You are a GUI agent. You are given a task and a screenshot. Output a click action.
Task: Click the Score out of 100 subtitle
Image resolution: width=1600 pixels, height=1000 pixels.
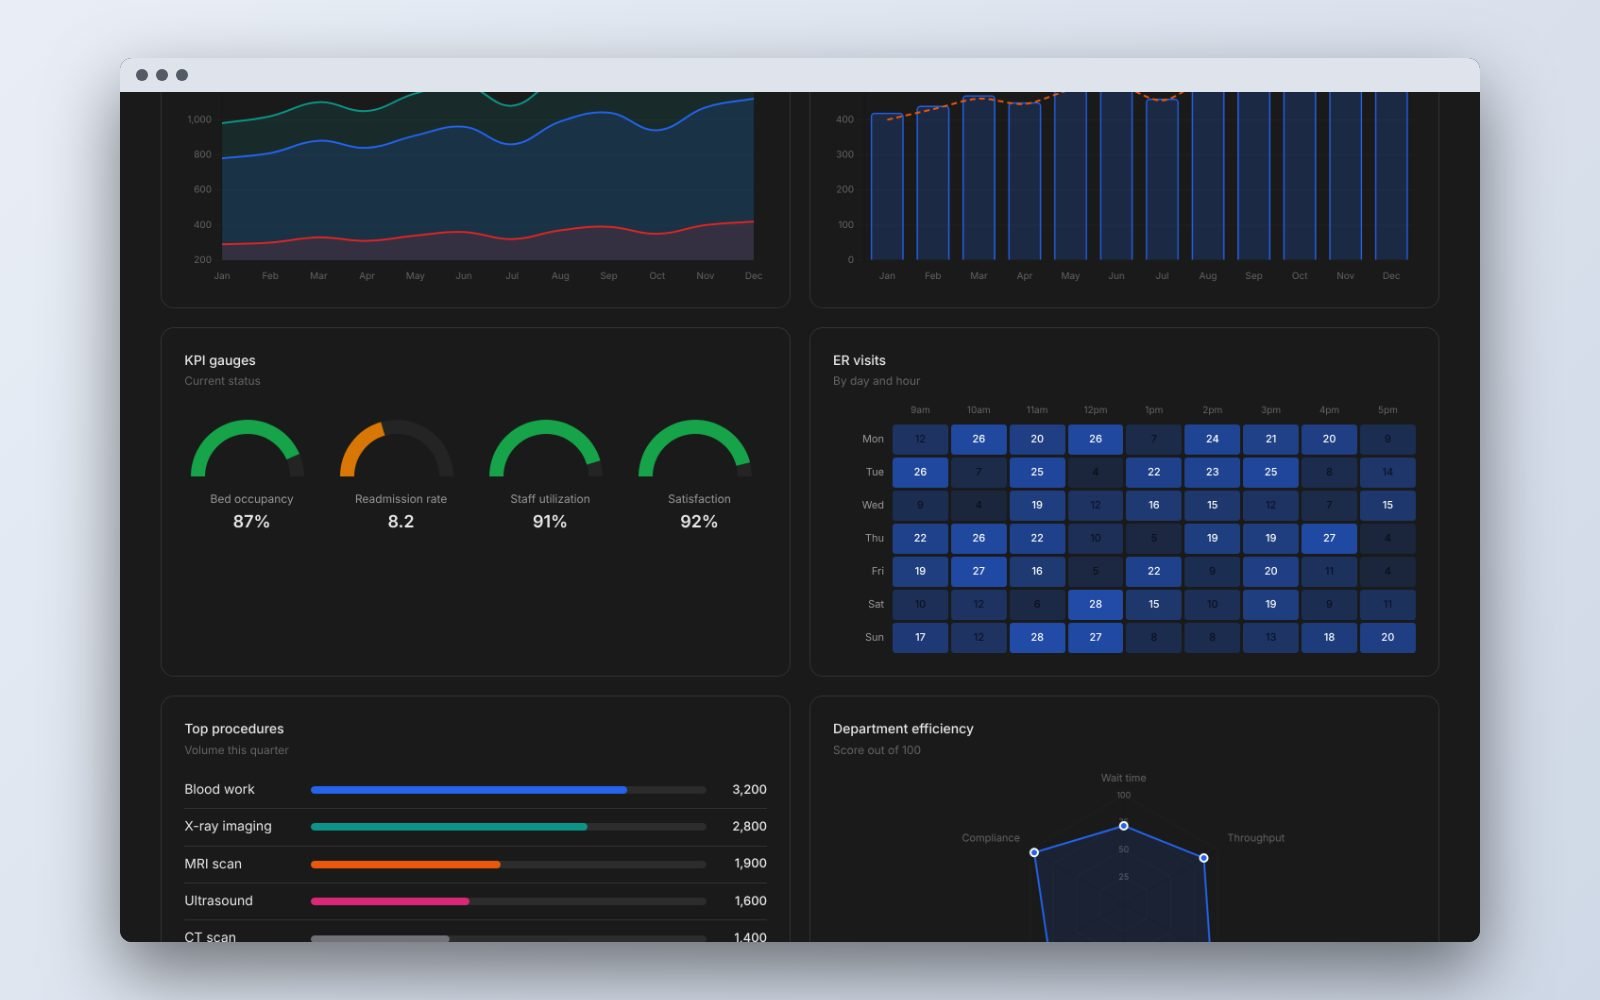877,750
